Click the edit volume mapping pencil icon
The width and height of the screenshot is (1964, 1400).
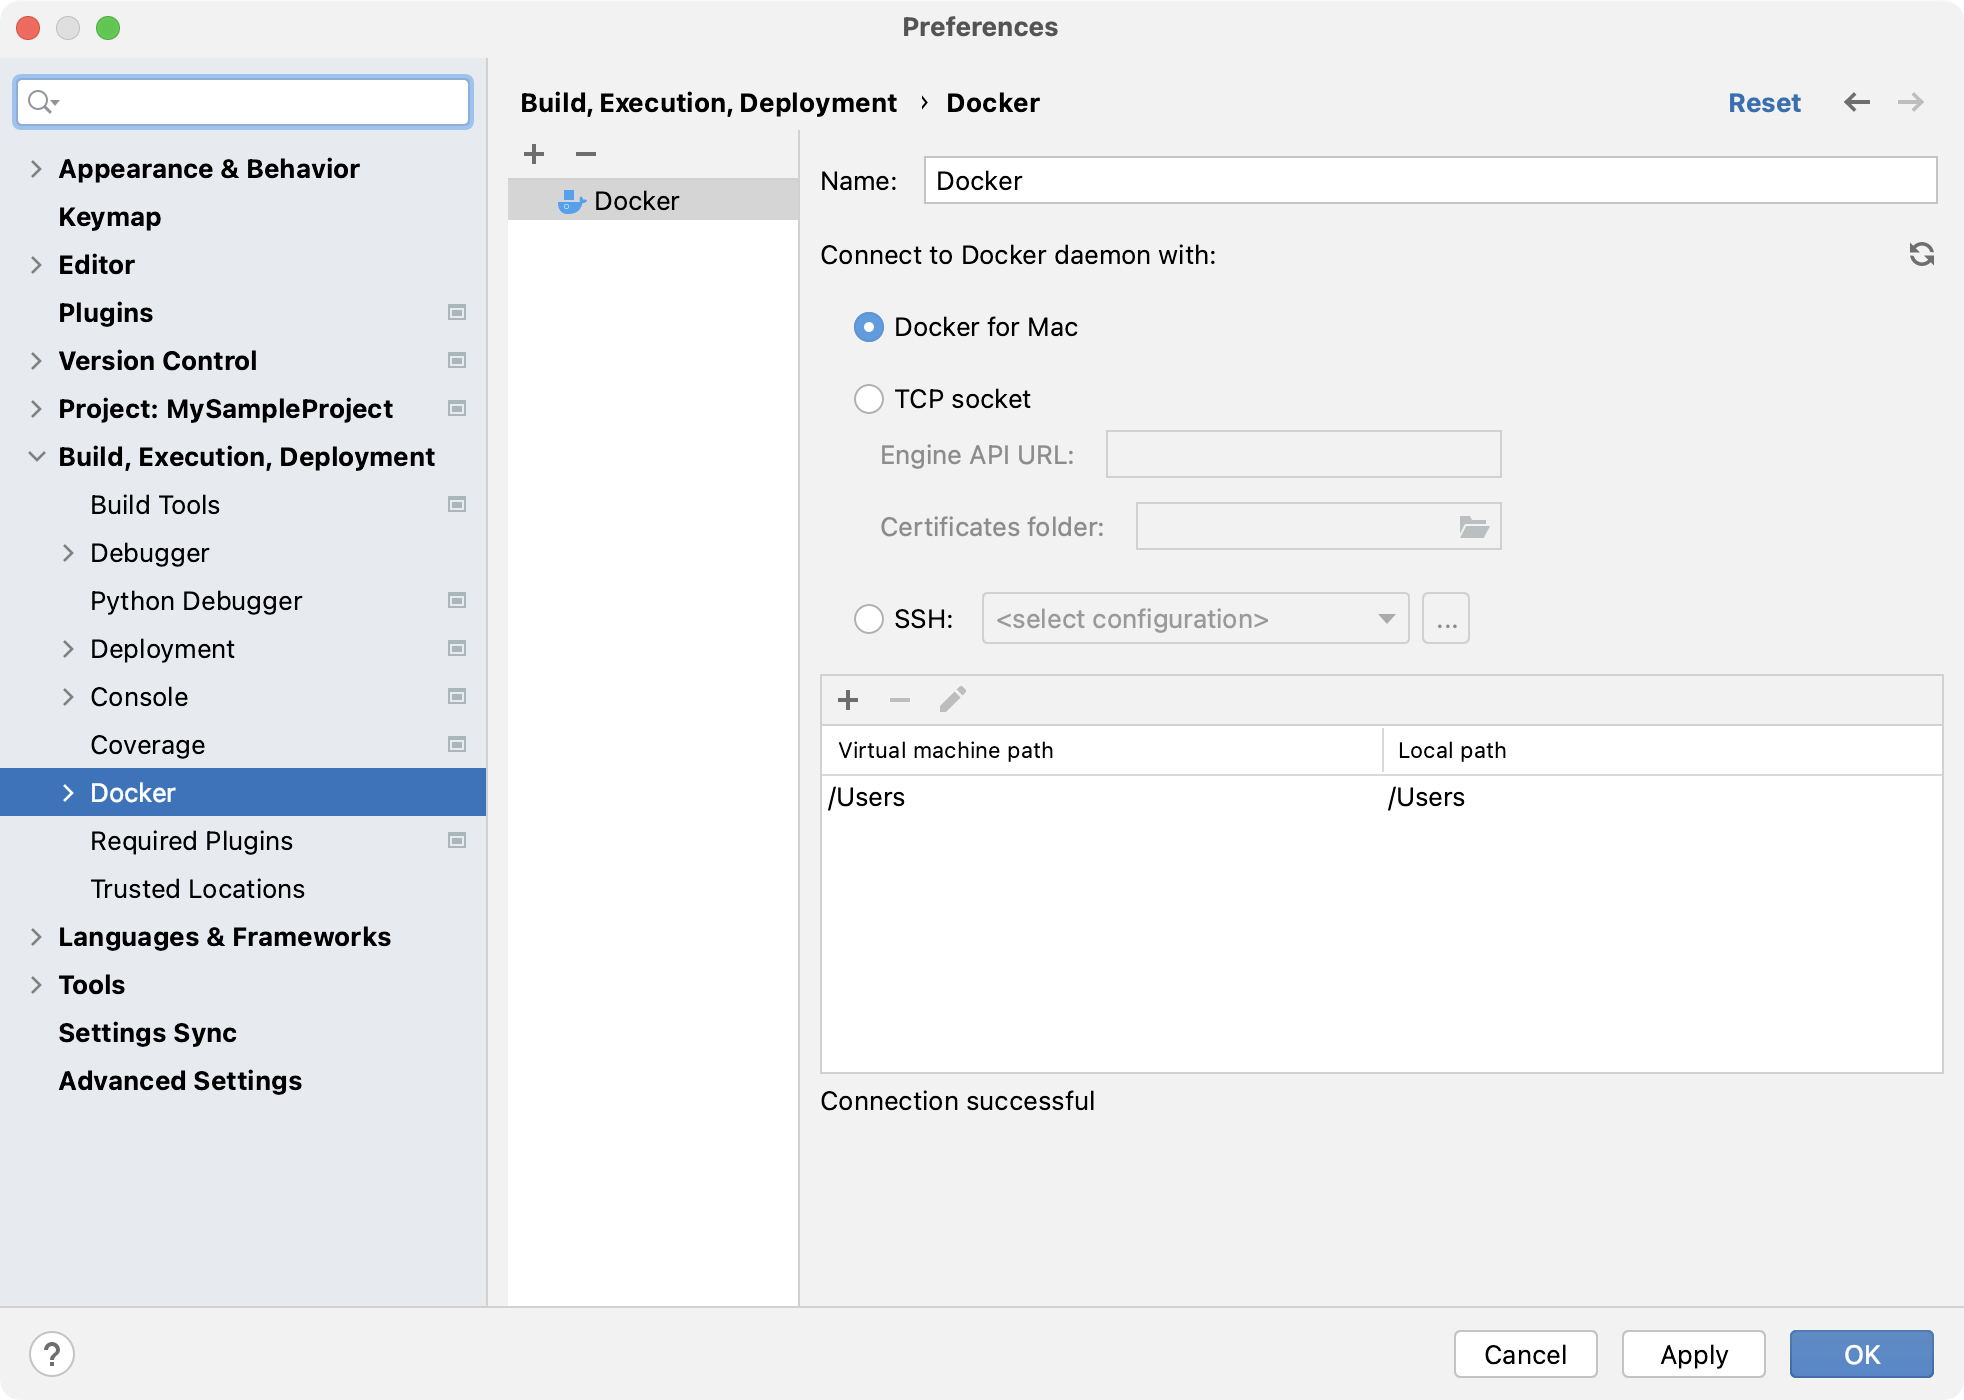950,700
